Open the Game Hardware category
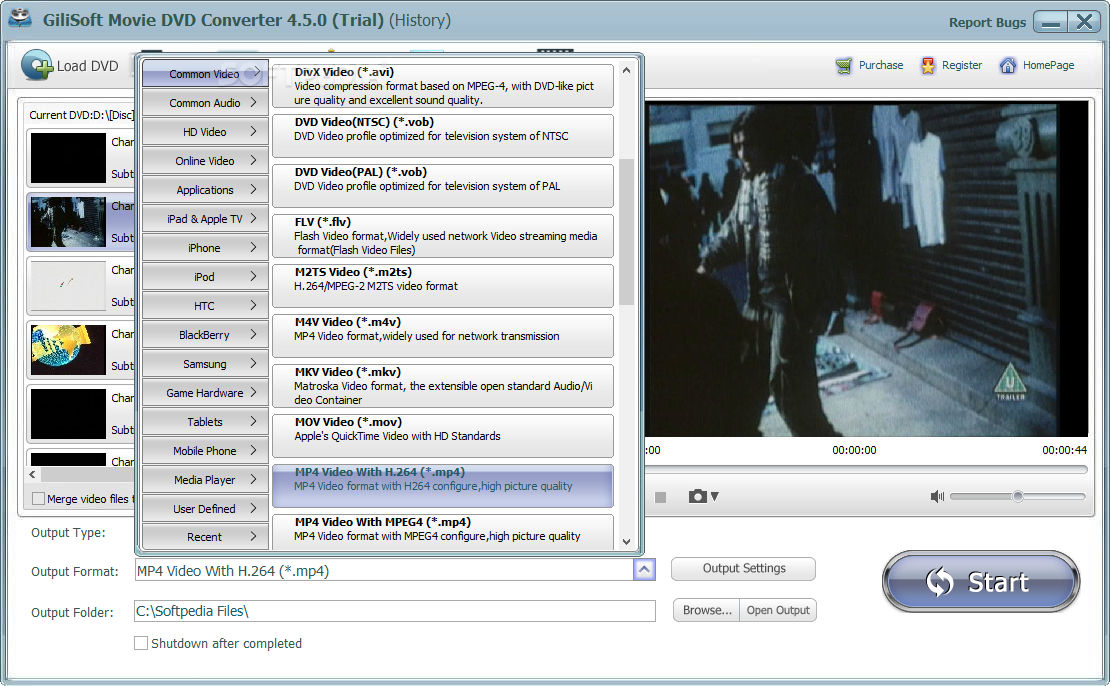Screen dimensions: 1110x686 point(205,392)
